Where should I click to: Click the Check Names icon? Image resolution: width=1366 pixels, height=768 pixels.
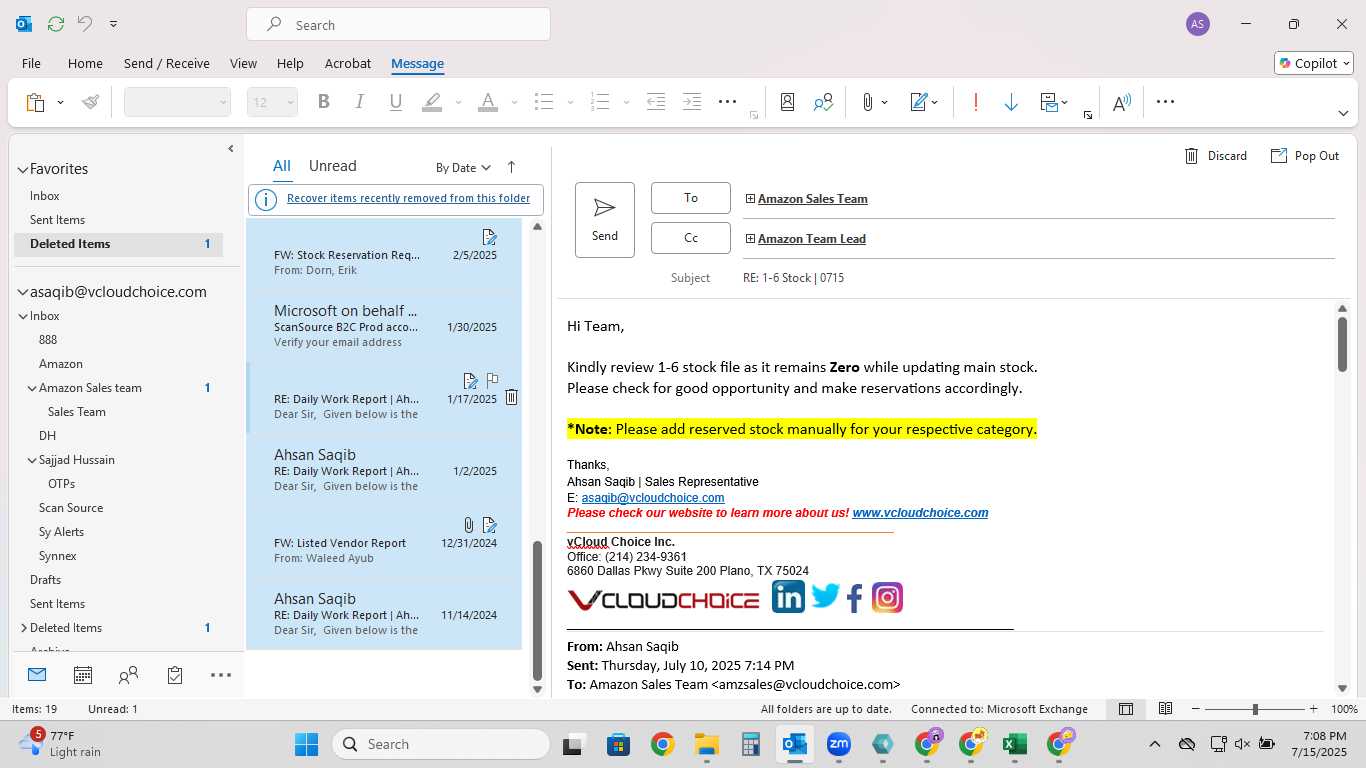823,102
